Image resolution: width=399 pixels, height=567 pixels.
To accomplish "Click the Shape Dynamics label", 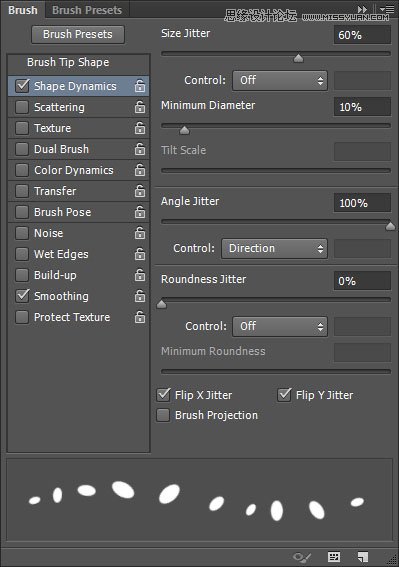I will [x=75, y=86].
